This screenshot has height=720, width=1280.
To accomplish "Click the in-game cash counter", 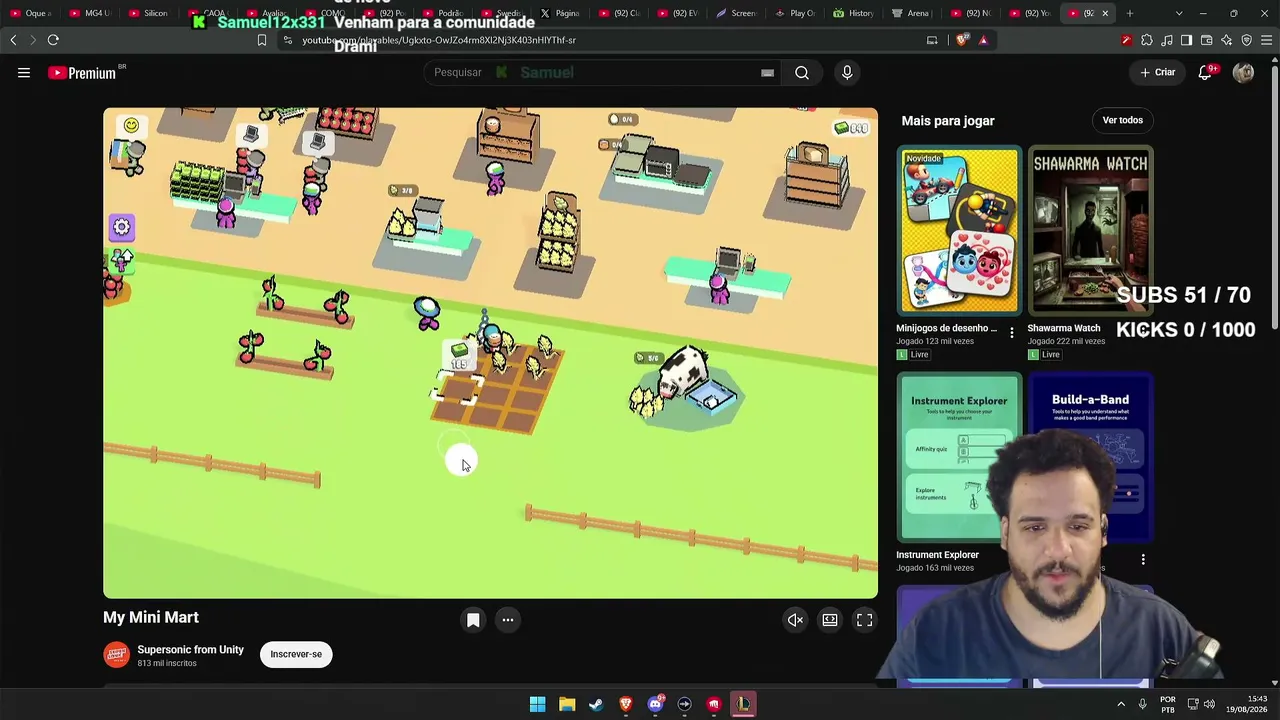I will coord(851,128).
